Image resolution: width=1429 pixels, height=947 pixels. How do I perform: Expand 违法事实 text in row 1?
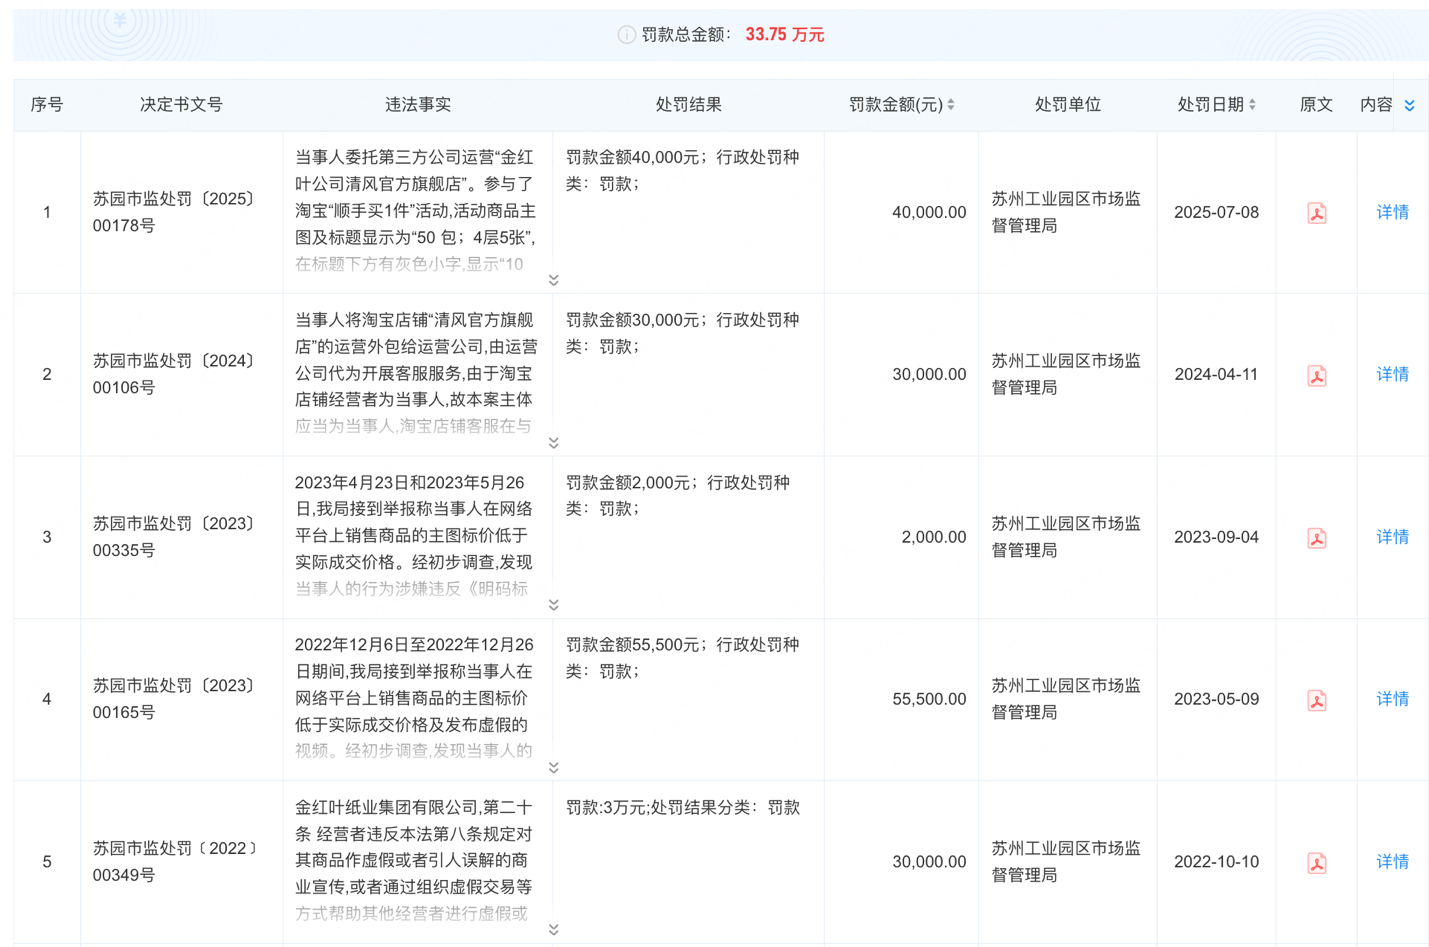[x=553, y=280]
